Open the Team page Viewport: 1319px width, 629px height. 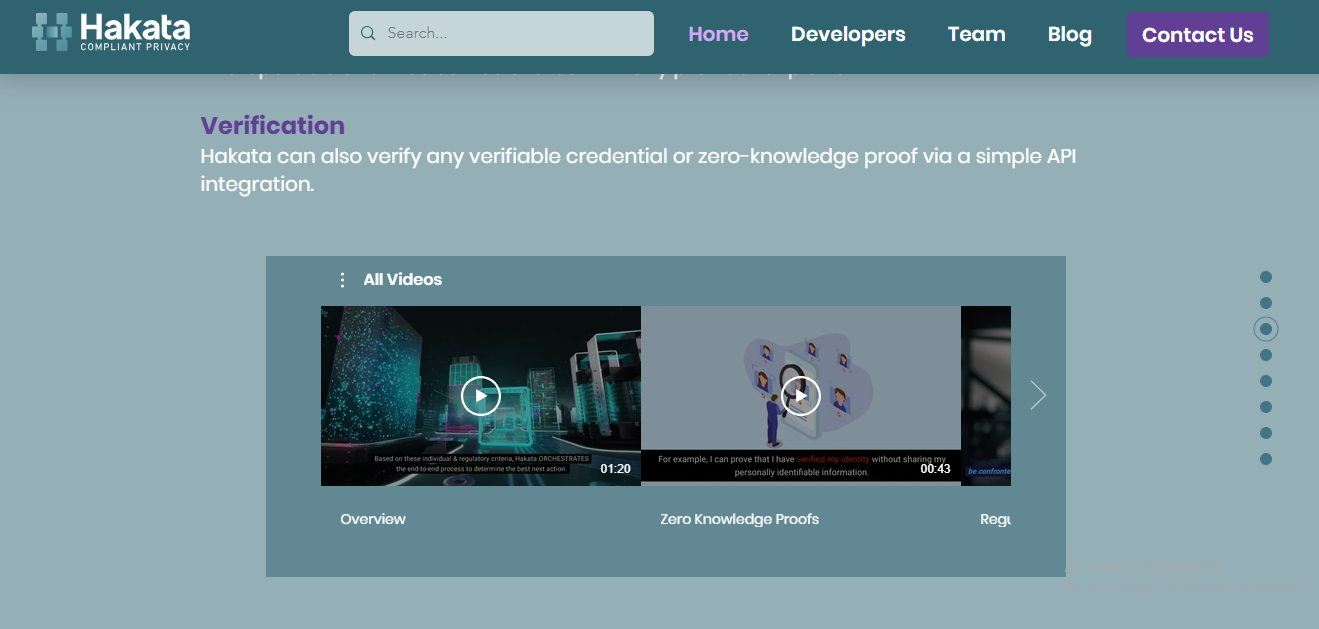(976, 34)
